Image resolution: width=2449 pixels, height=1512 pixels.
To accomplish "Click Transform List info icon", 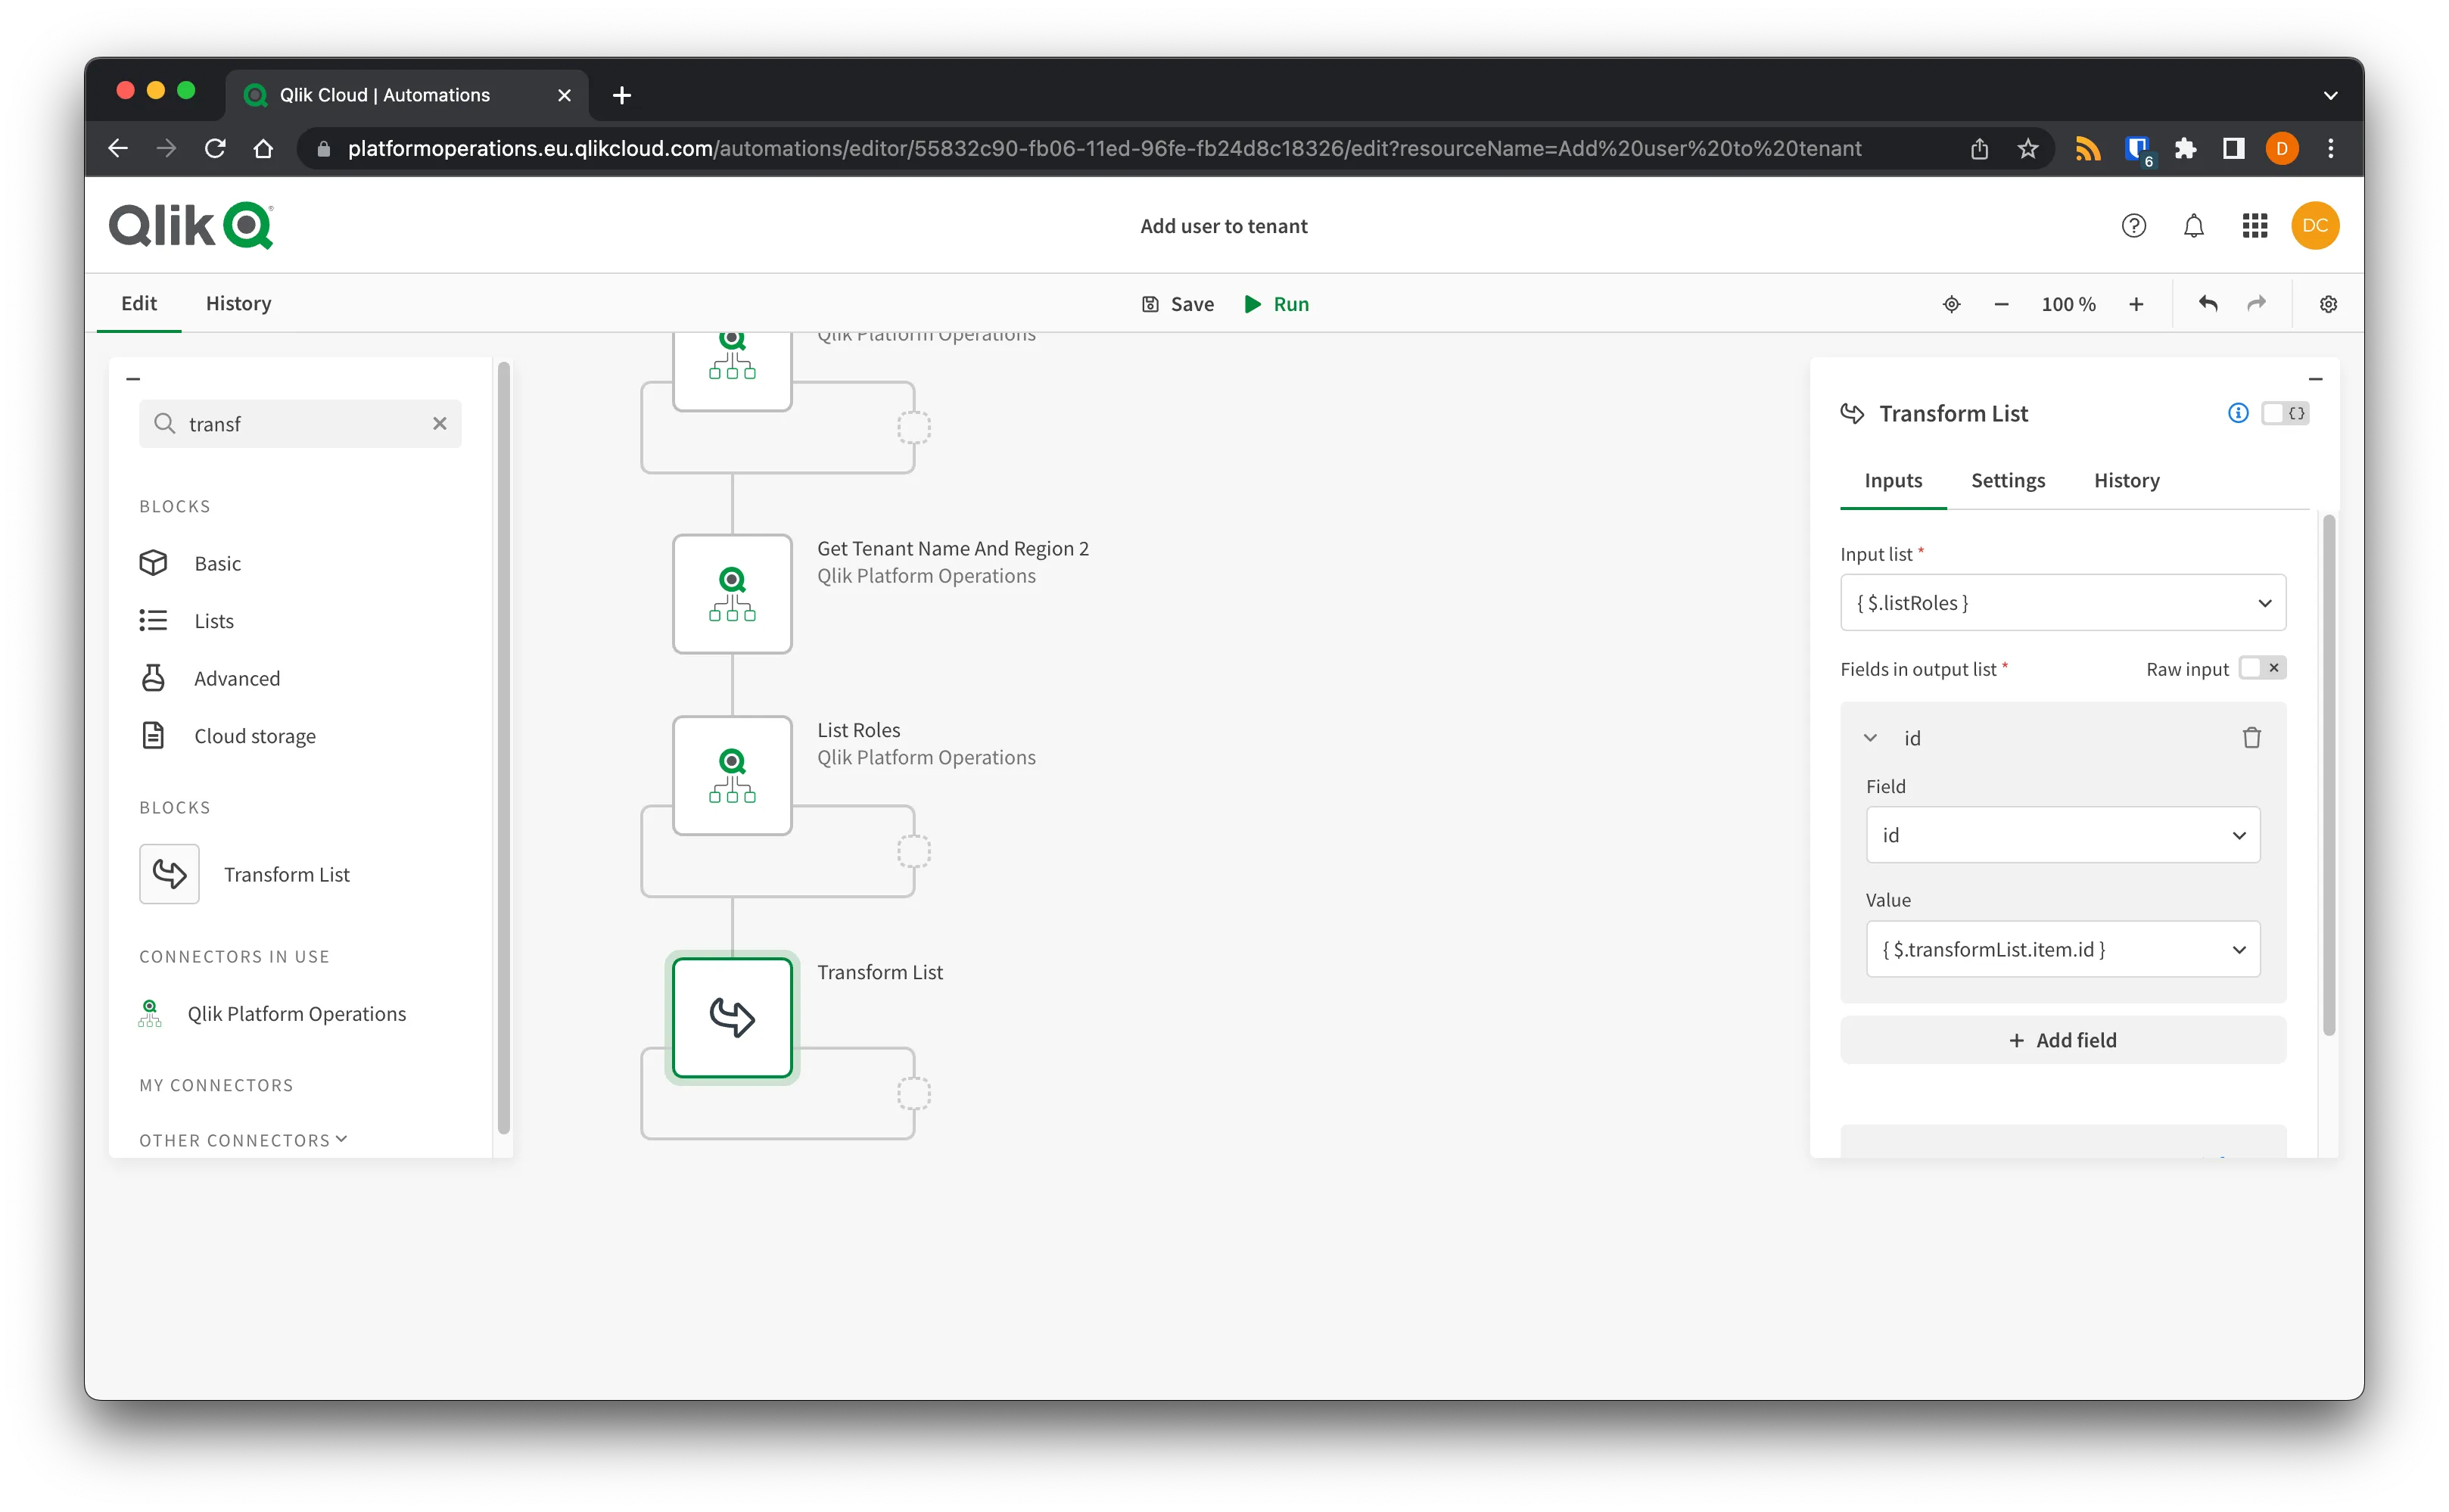I will pos(2240,414).
